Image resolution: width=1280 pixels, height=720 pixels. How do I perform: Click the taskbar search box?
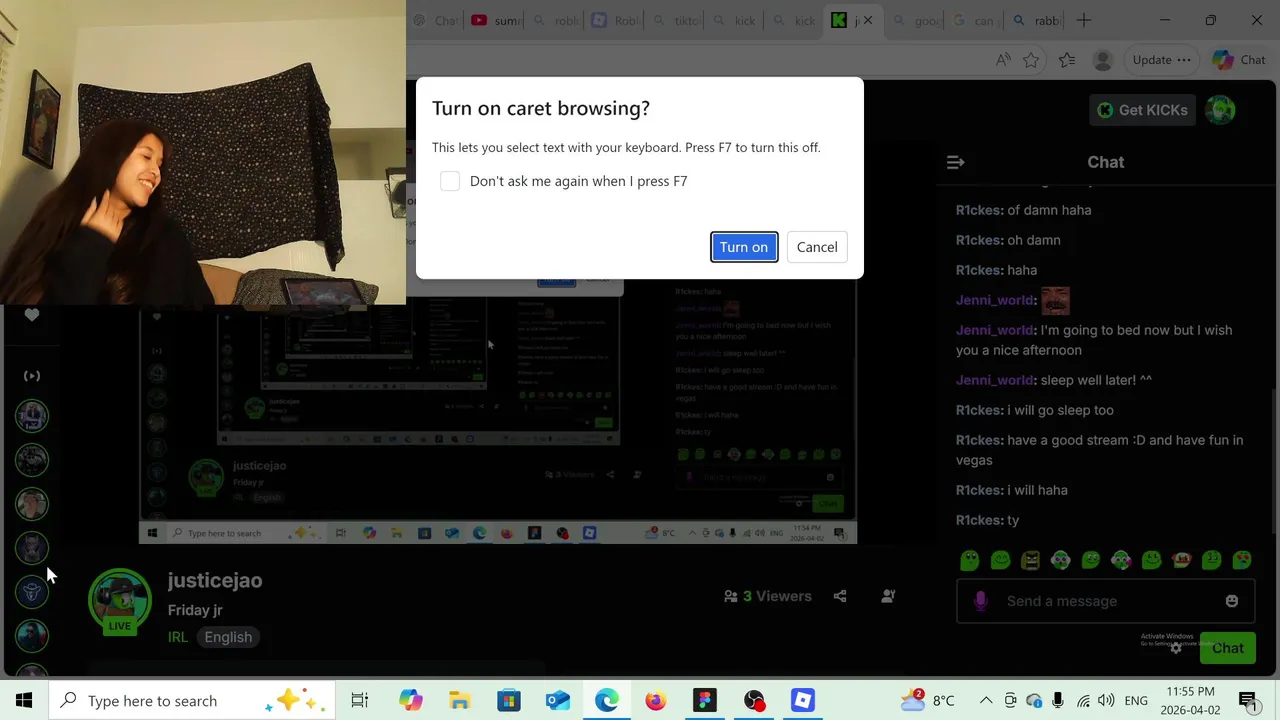coord(191,701)
